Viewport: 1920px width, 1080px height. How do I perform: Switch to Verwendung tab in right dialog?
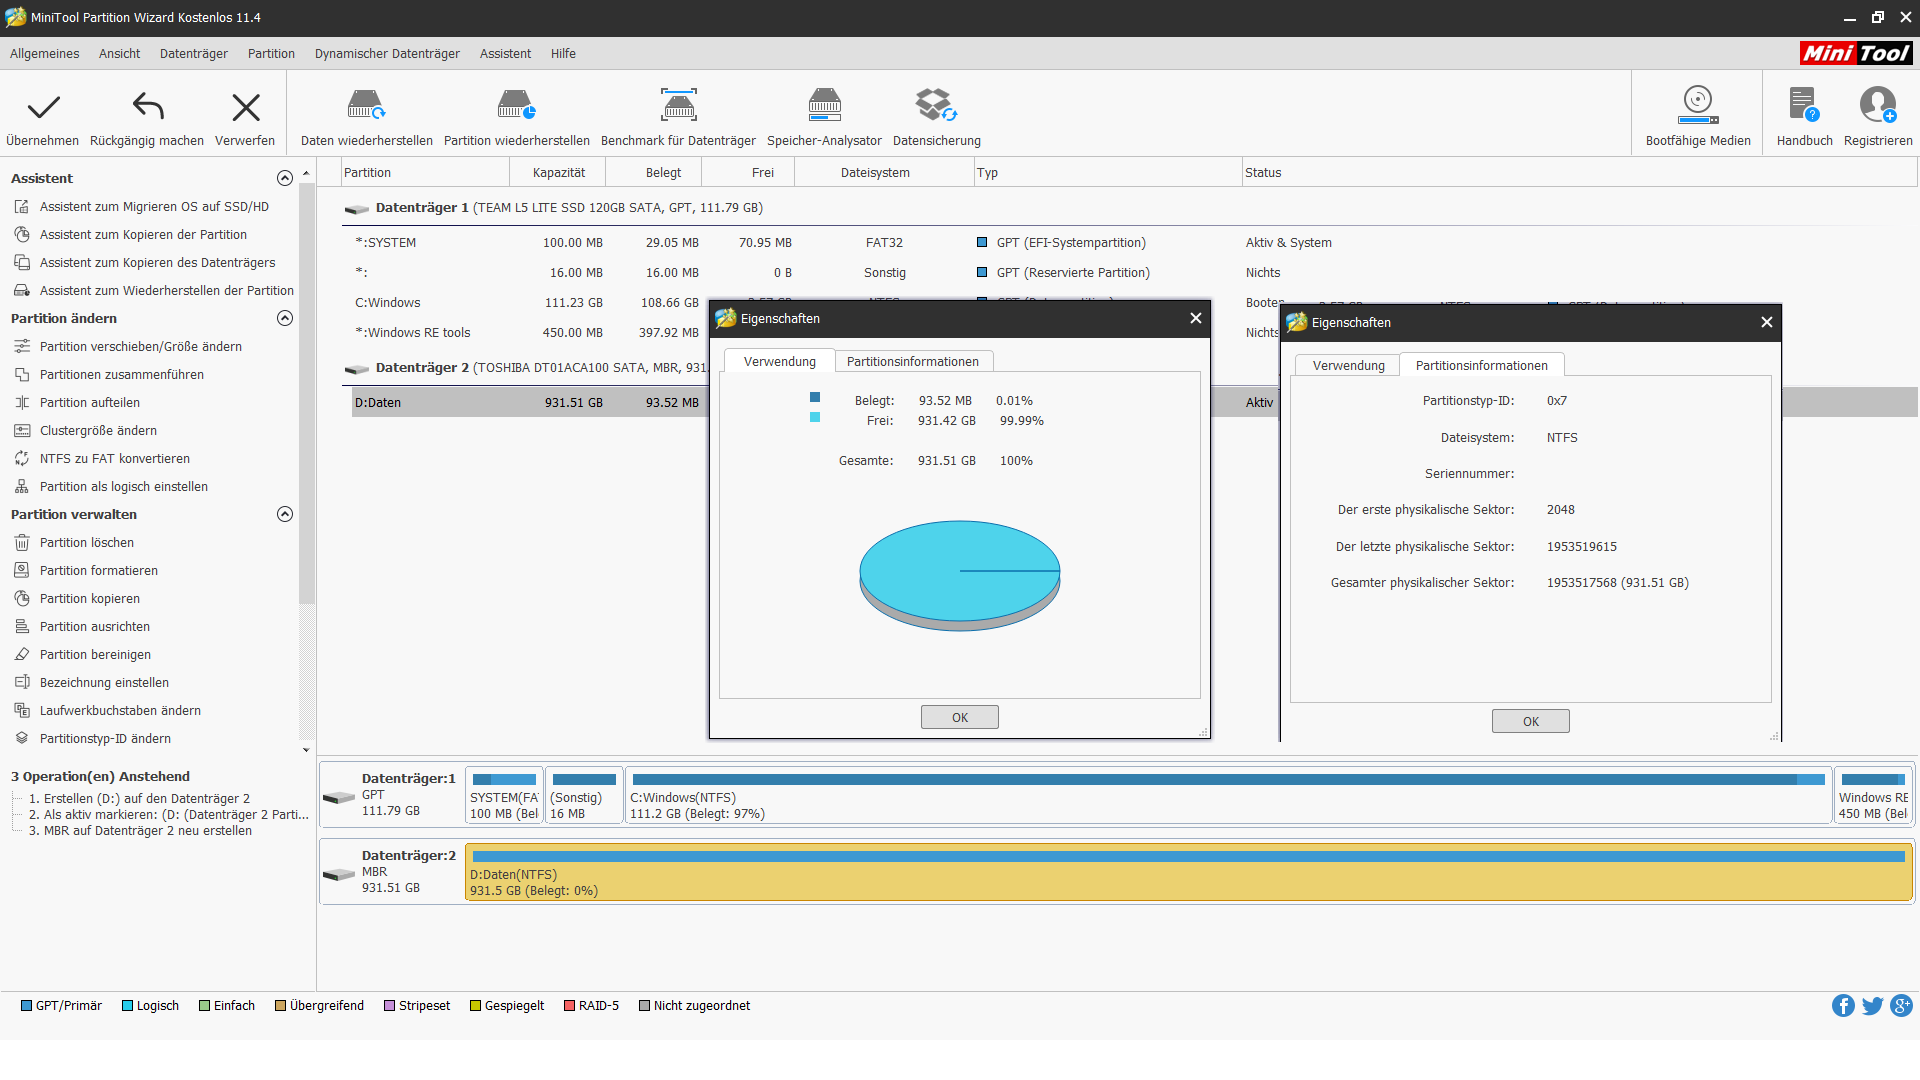pyautogui.click(x=1348, y=366)
